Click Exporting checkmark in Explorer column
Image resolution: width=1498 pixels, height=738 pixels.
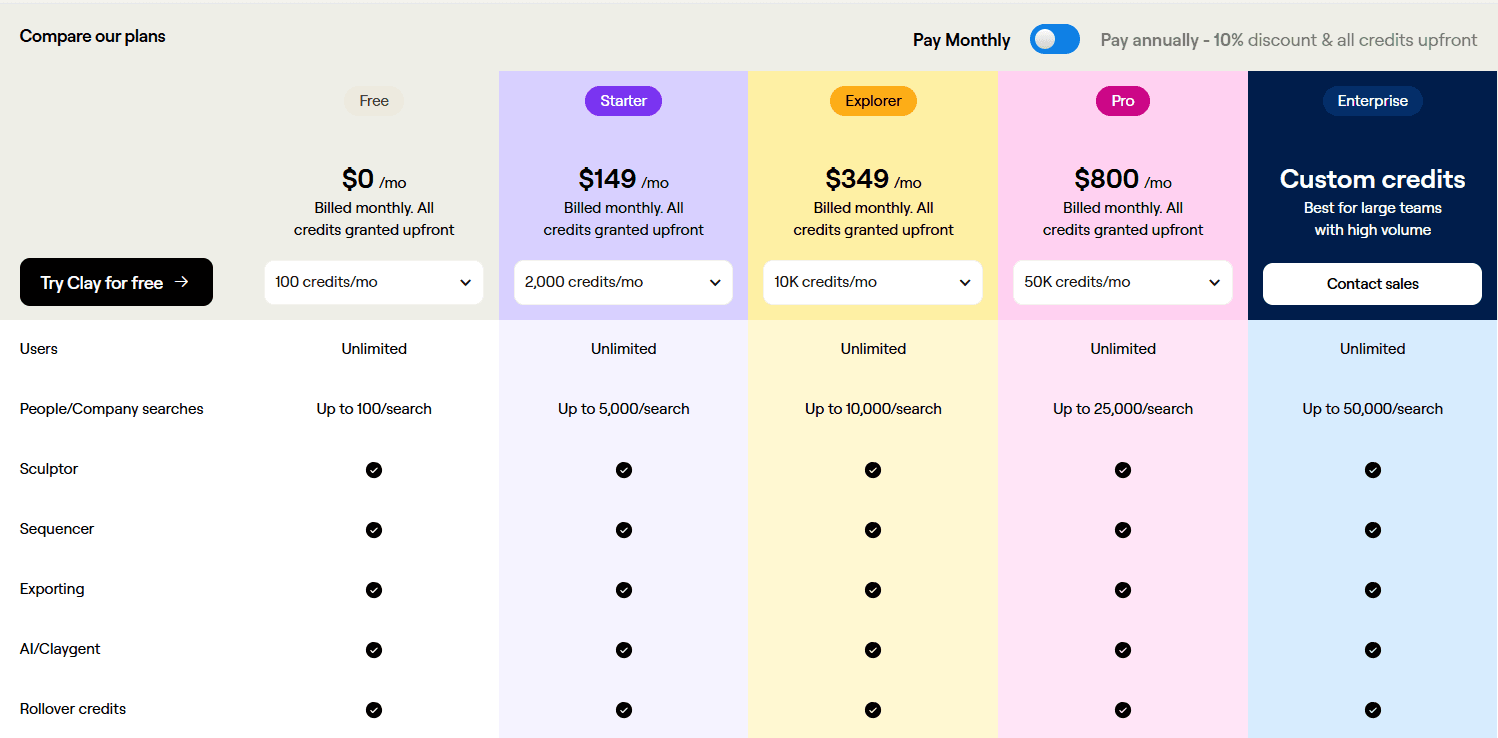873,590
